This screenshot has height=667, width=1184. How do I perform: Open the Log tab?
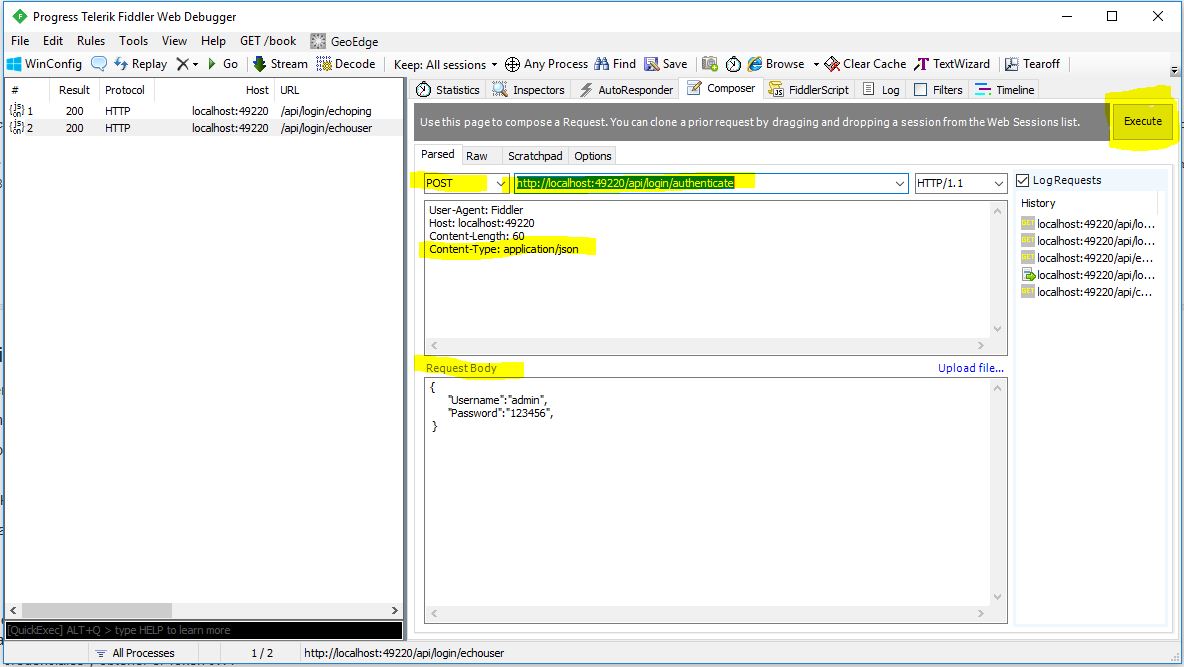881,90
